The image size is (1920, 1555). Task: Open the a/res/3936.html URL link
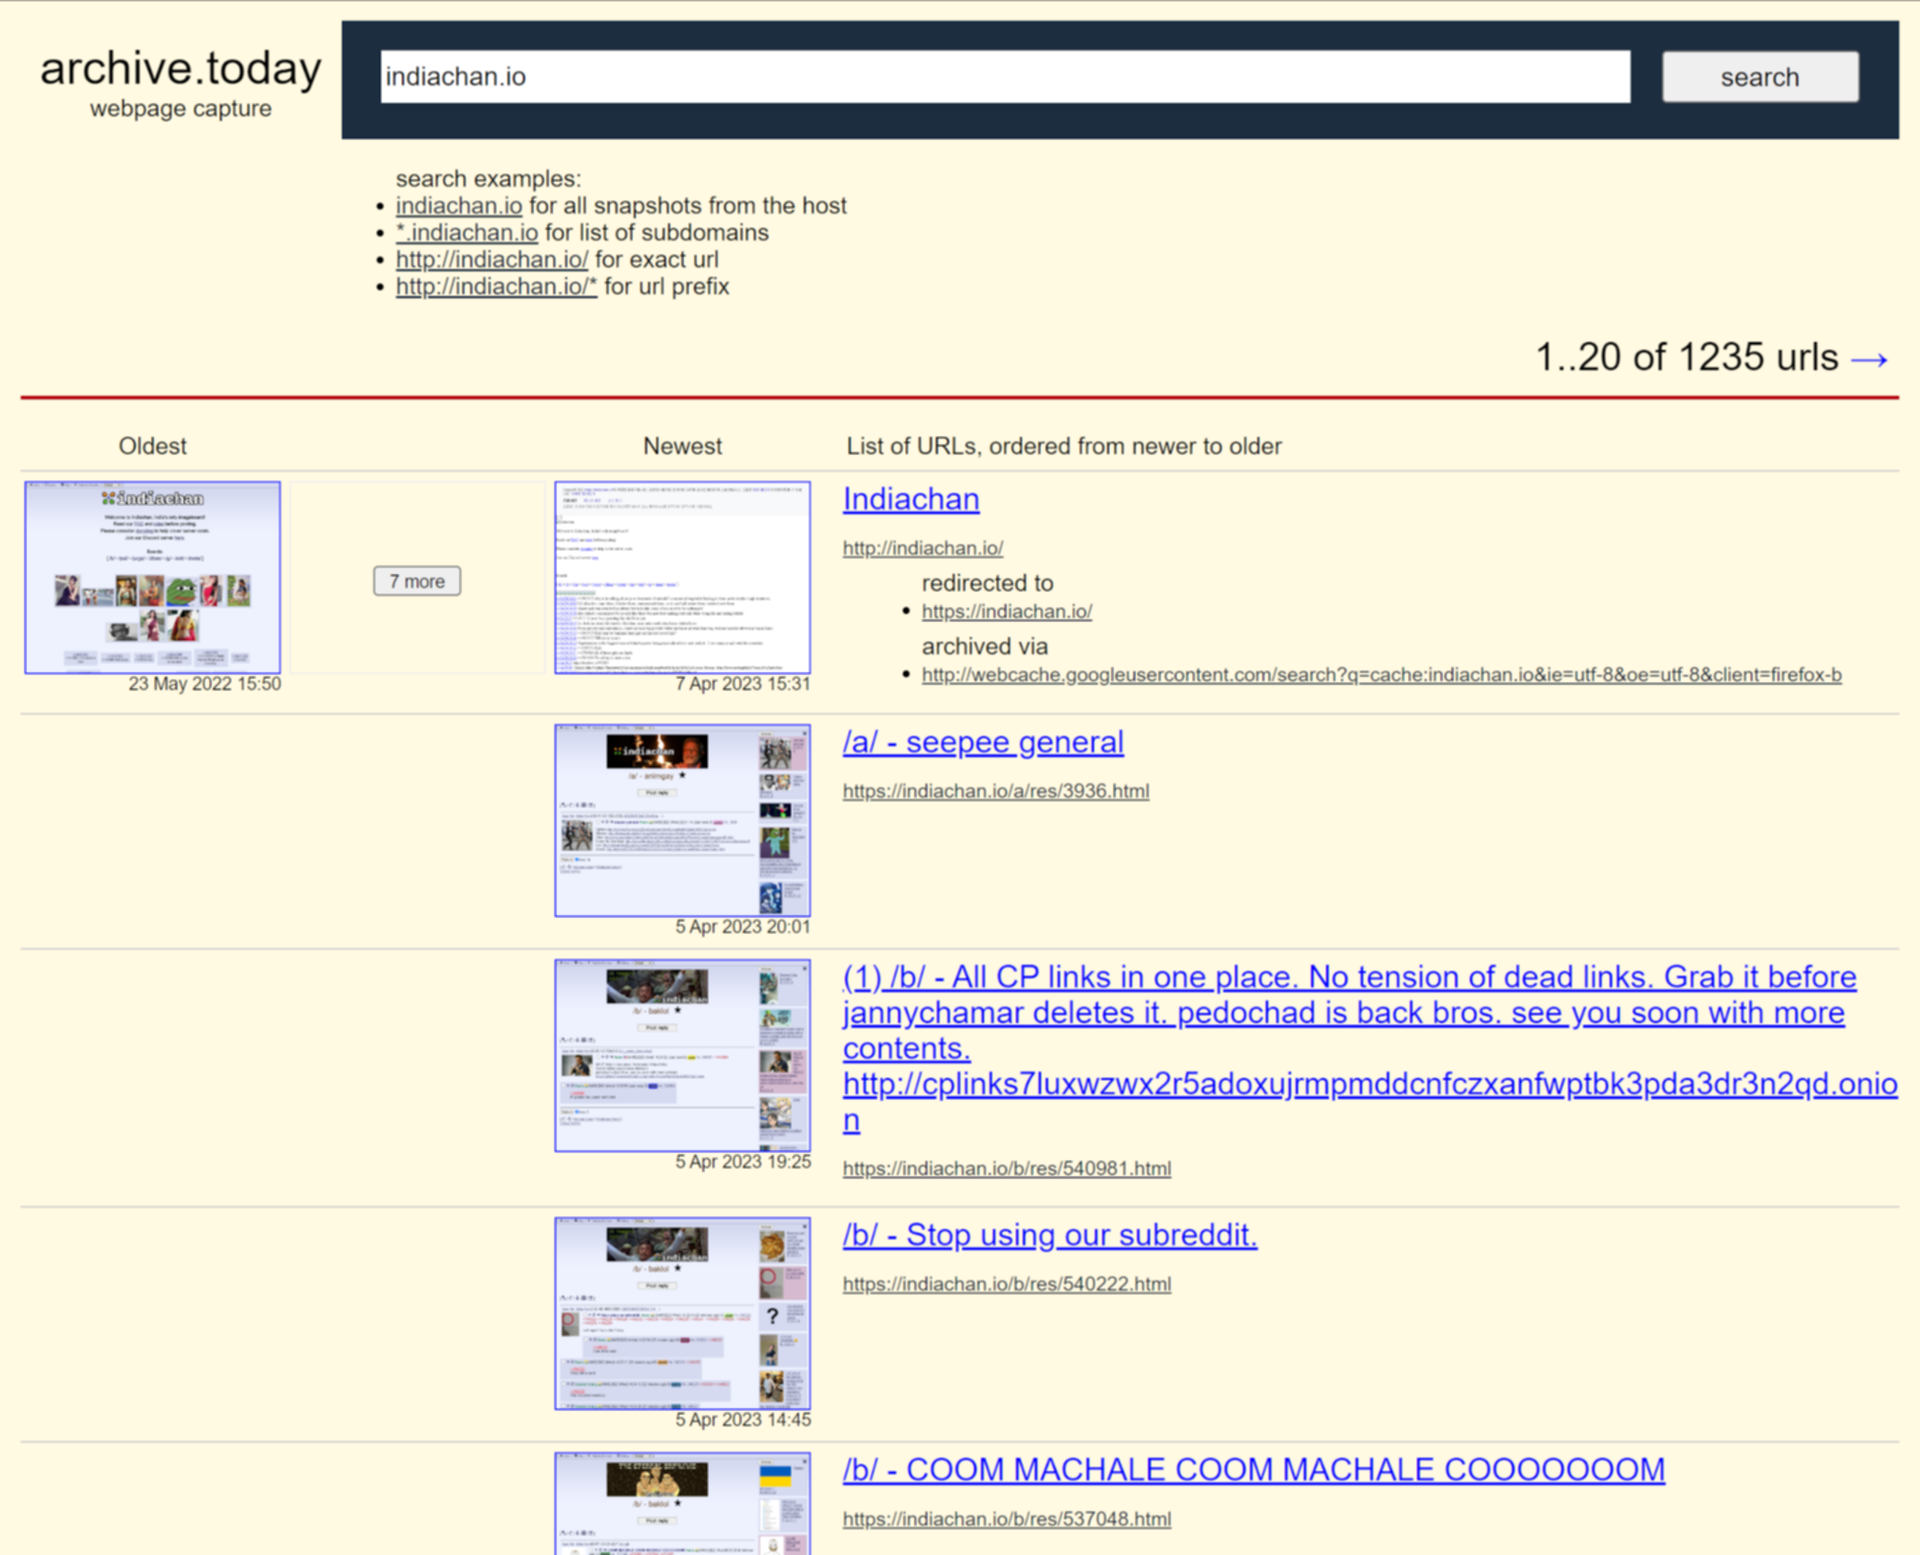click(996, 791)
